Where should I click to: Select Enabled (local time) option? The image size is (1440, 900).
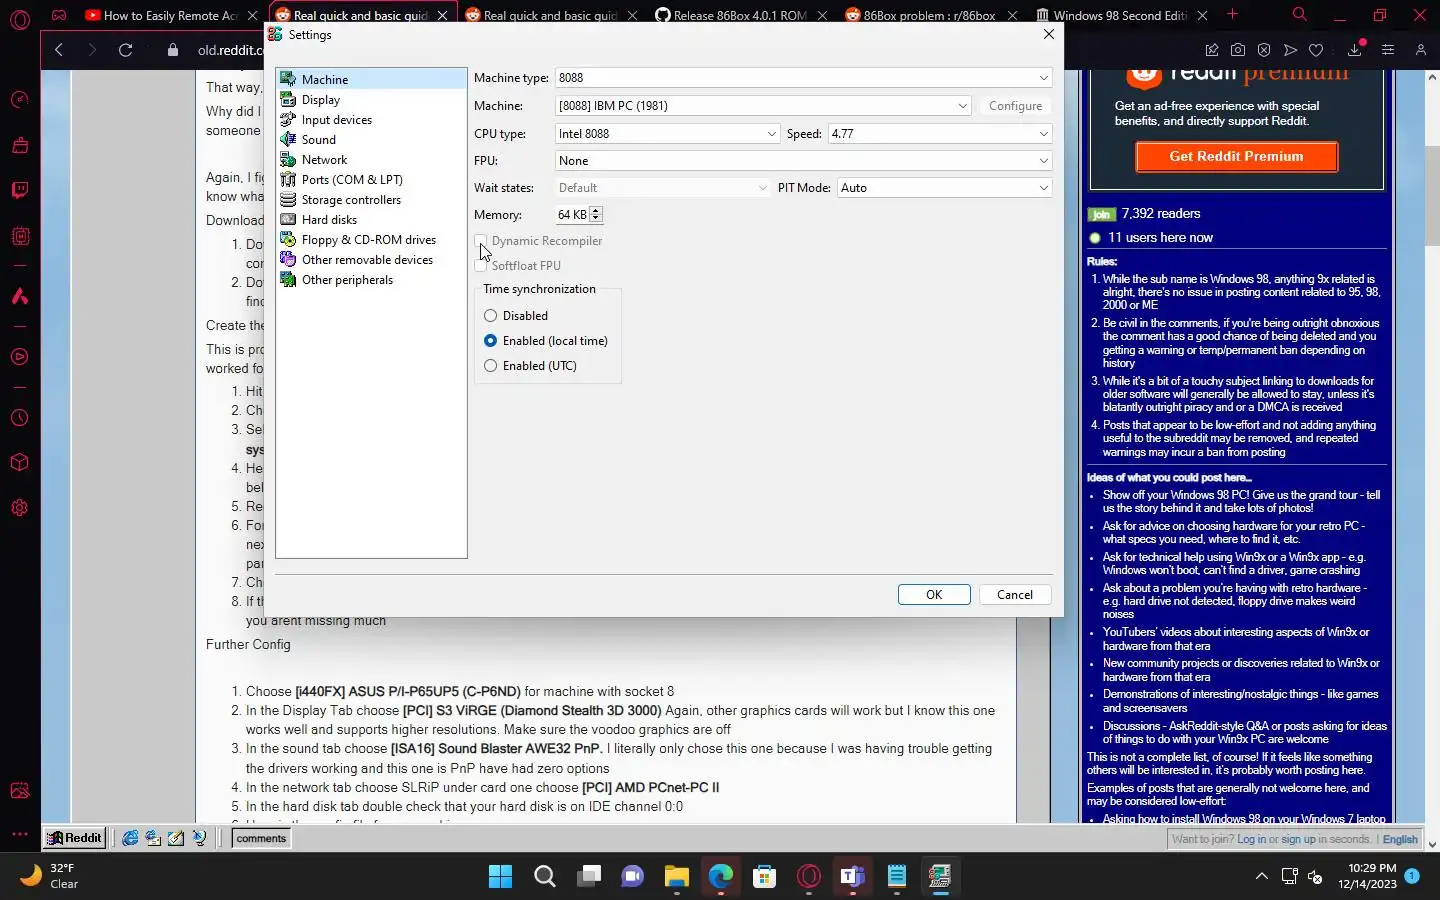tap(490, 341)
